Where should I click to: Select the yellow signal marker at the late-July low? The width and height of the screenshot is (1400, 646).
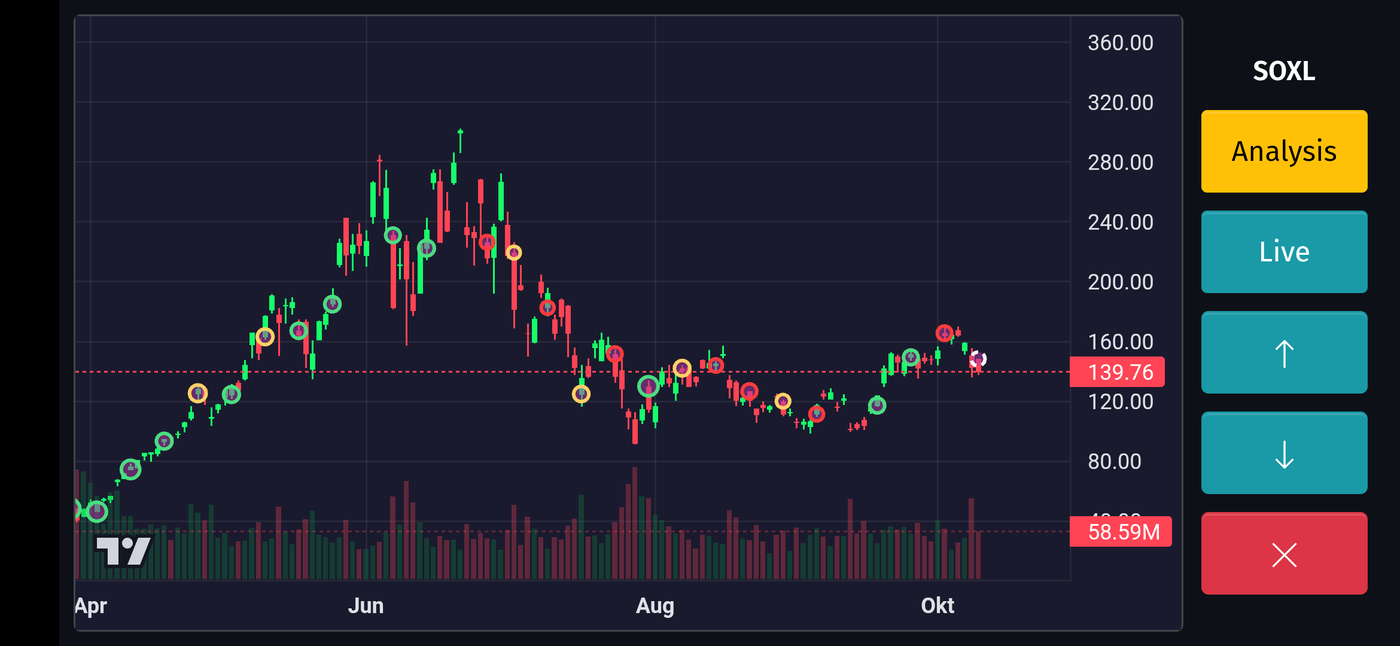581,394
